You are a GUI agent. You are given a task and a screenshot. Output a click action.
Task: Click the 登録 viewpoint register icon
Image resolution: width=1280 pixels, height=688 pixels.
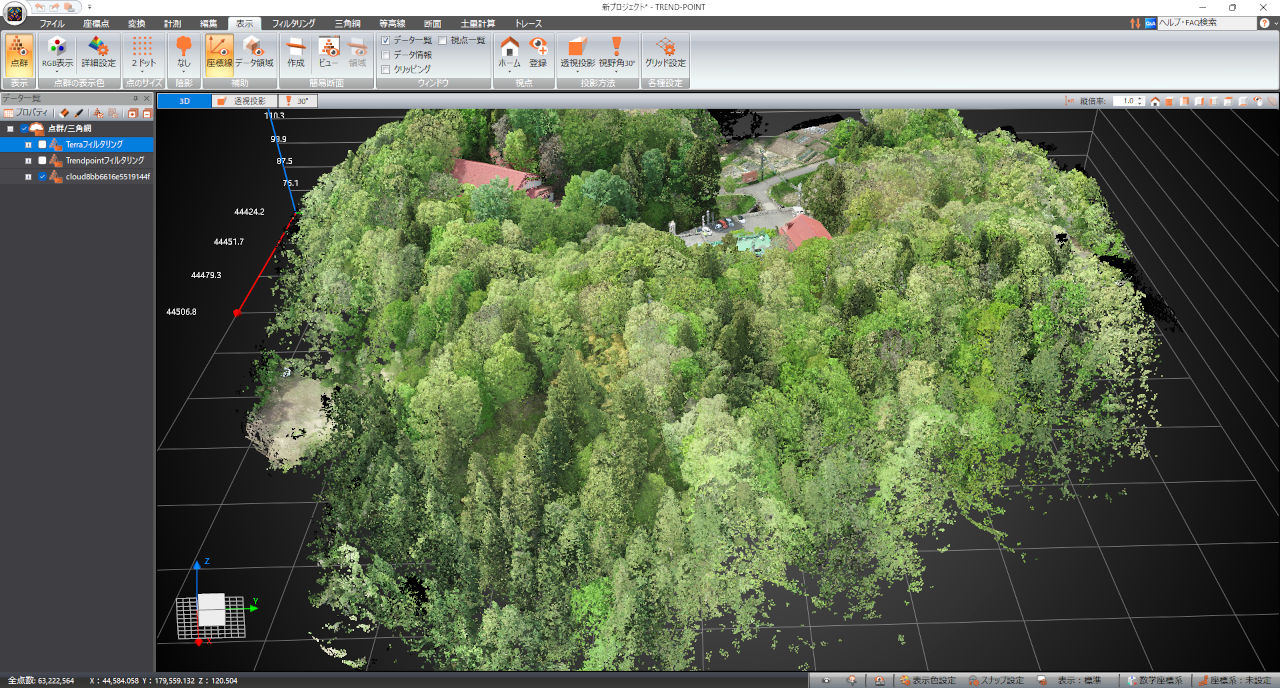click(x=538, y=51)
